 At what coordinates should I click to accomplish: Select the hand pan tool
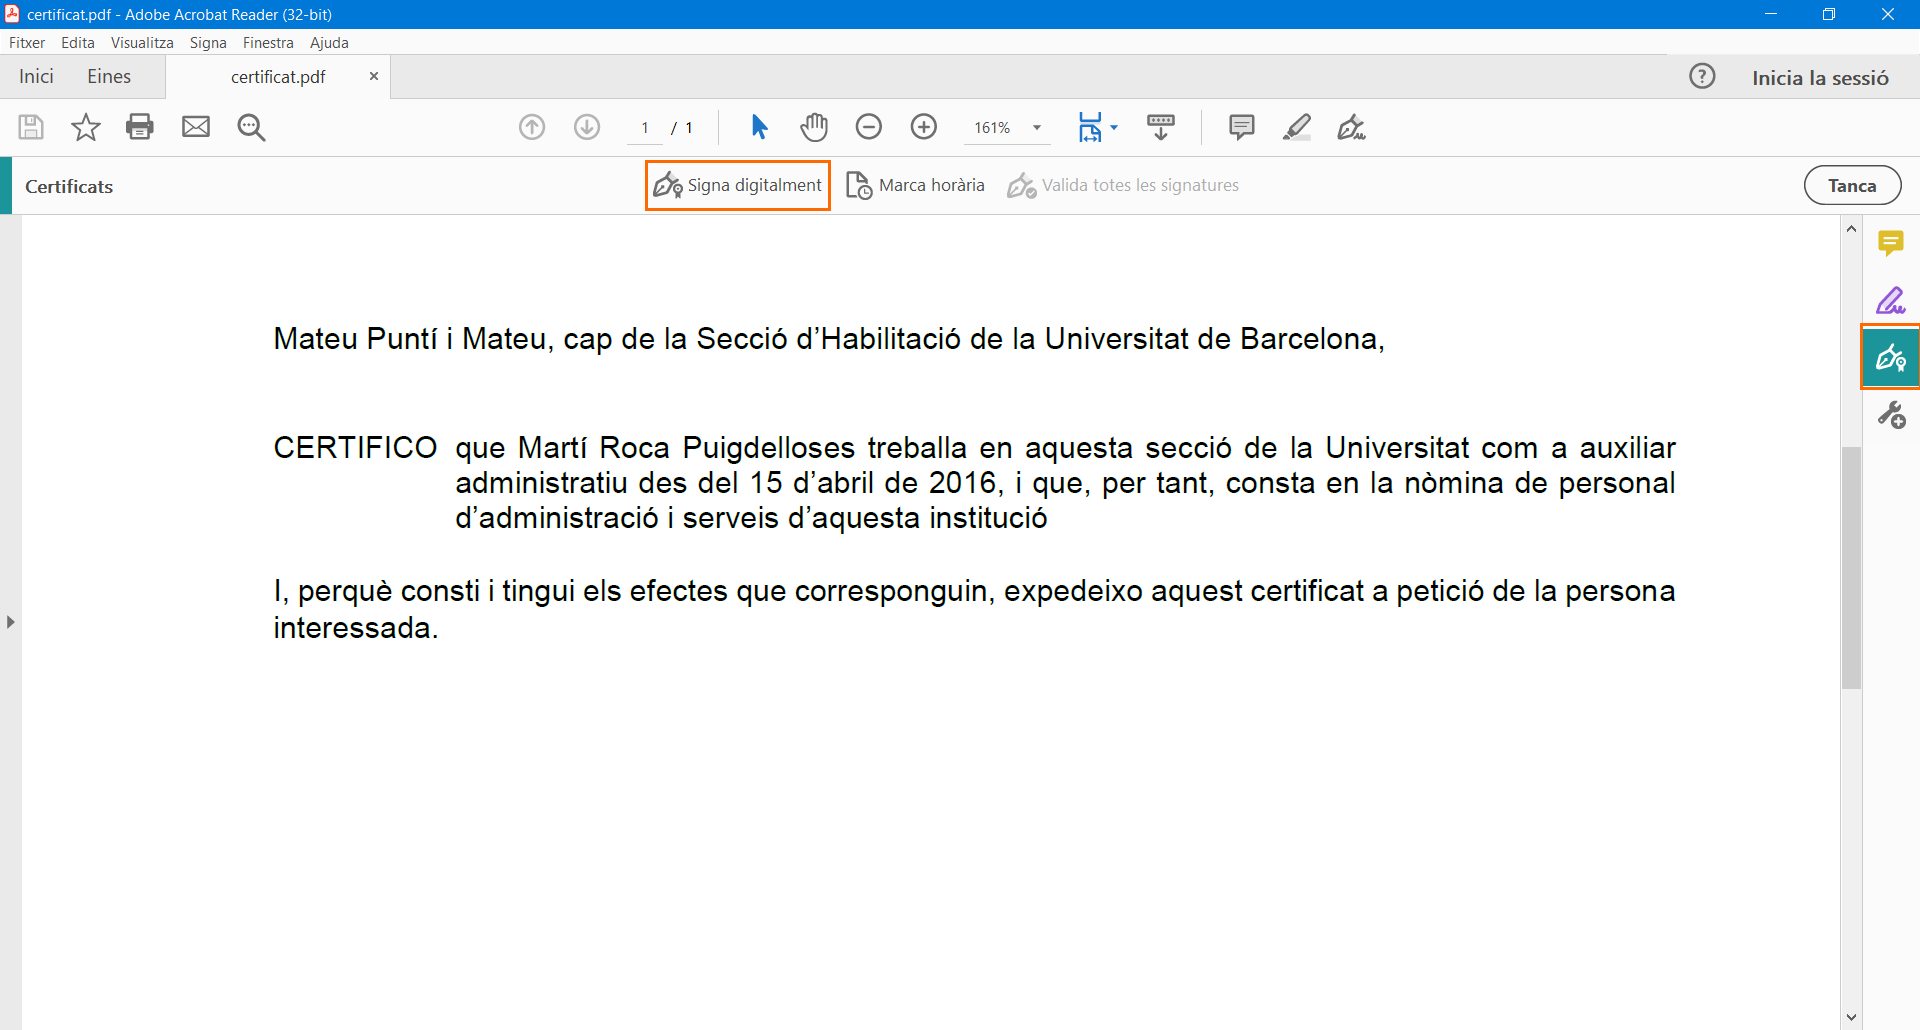(x=814, y=127)
